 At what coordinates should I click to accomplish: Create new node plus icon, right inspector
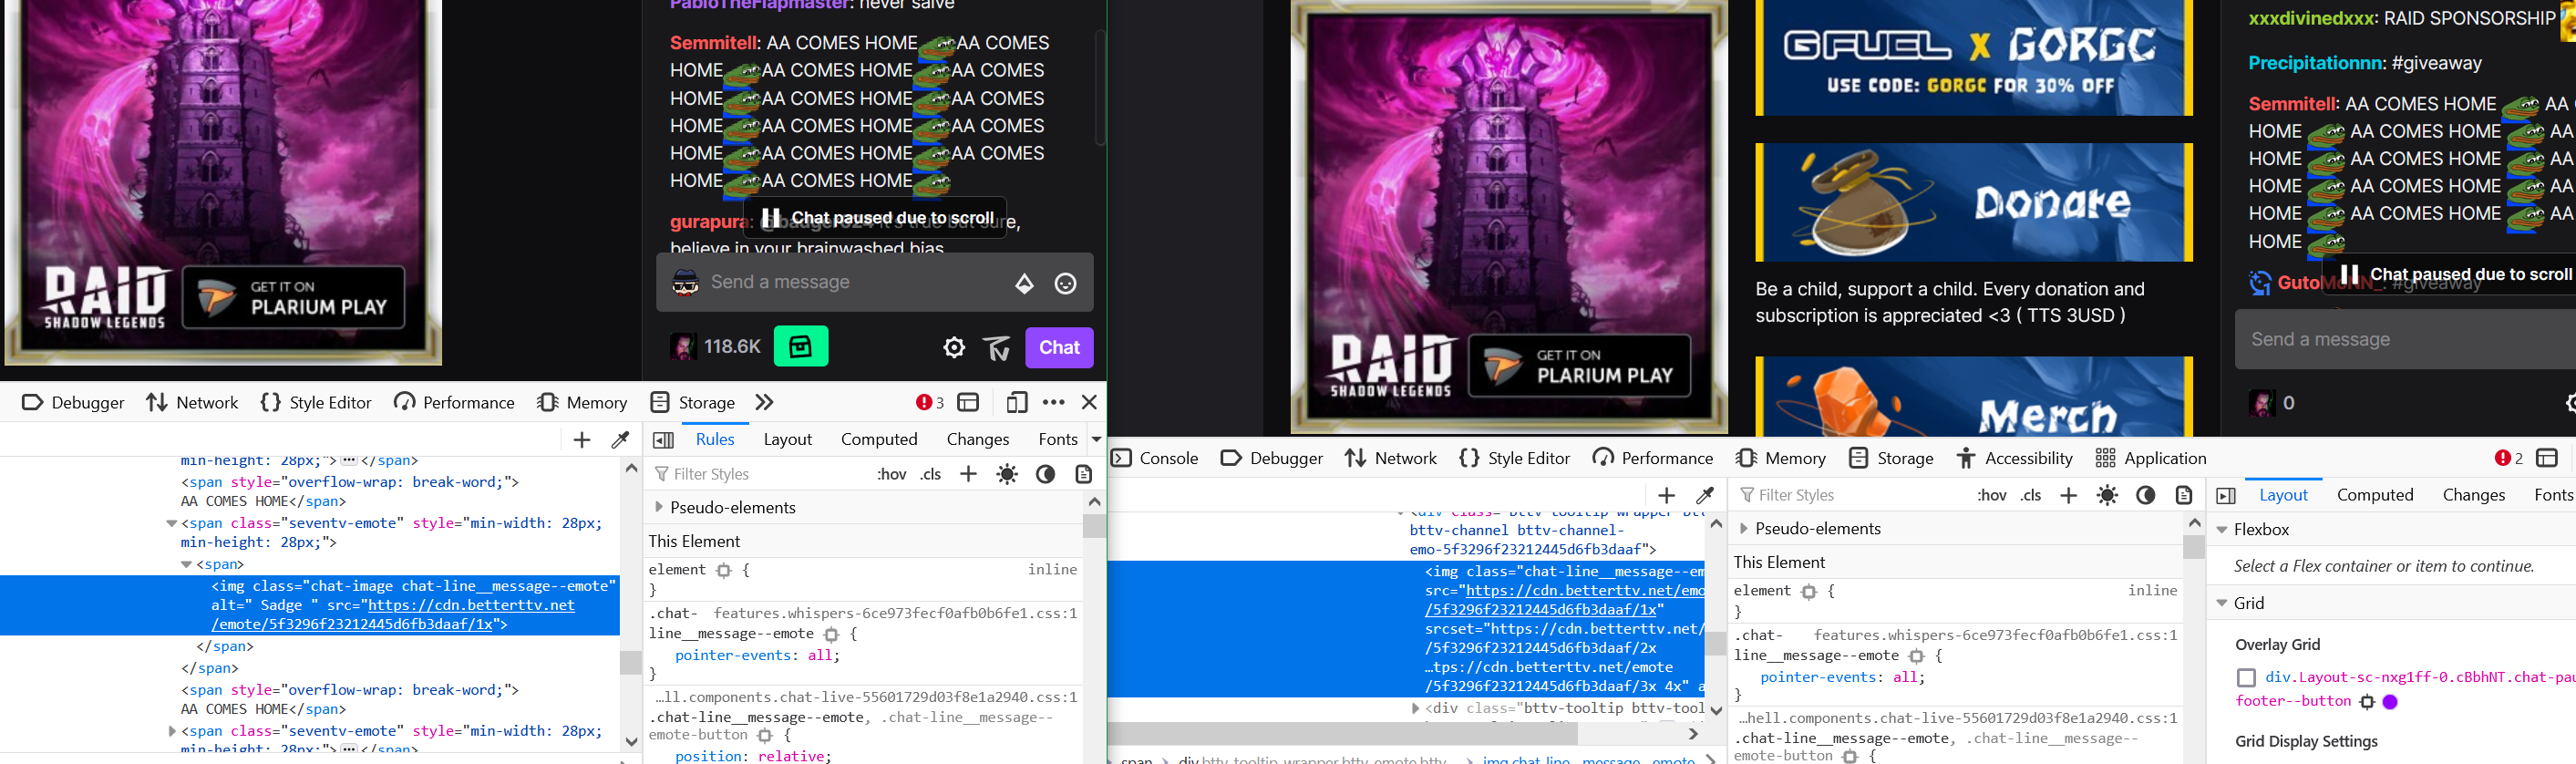1666,495
